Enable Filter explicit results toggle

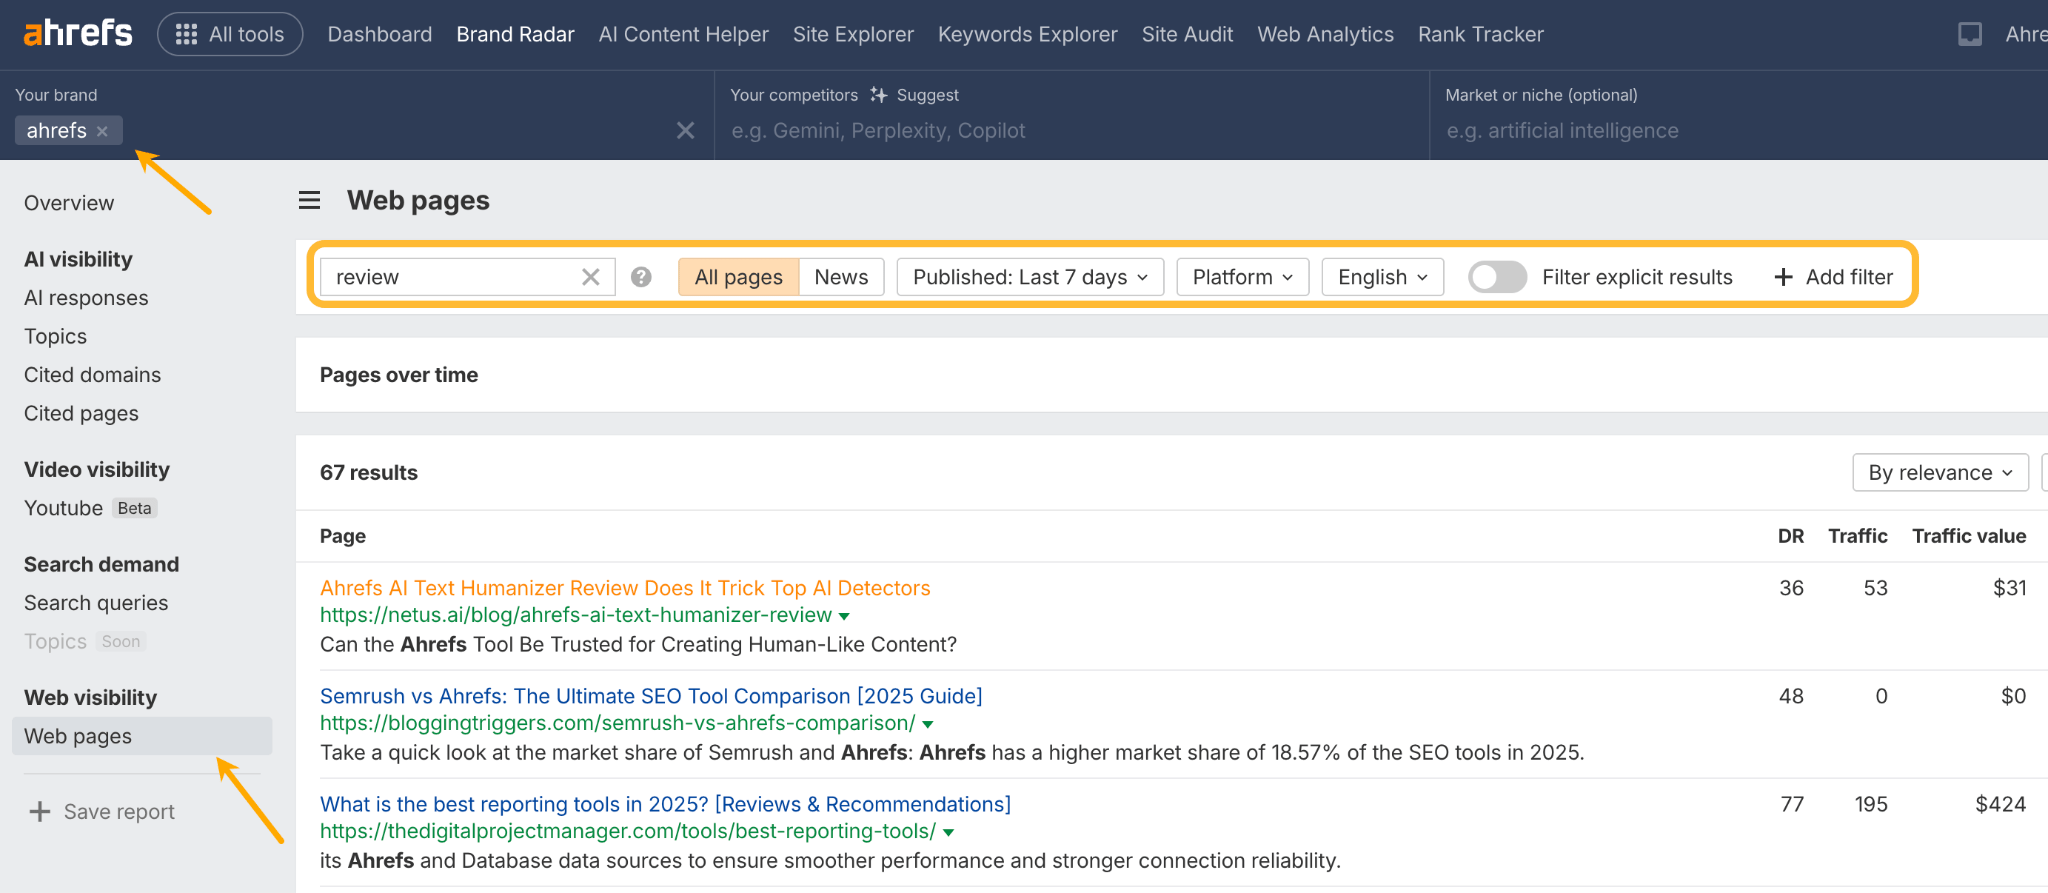pos(1496,277)
